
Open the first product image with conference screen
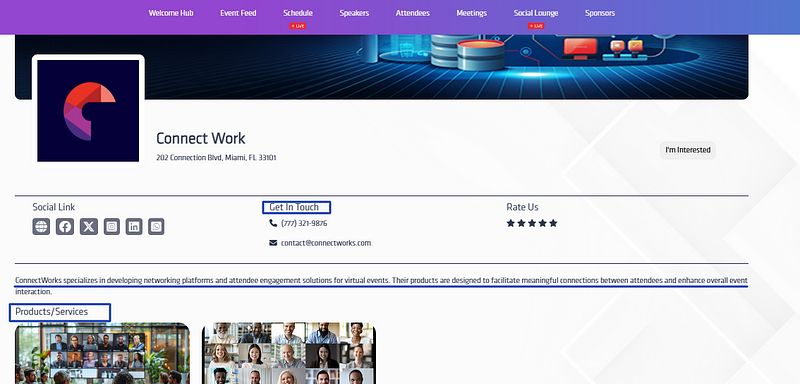click(102, 353)
